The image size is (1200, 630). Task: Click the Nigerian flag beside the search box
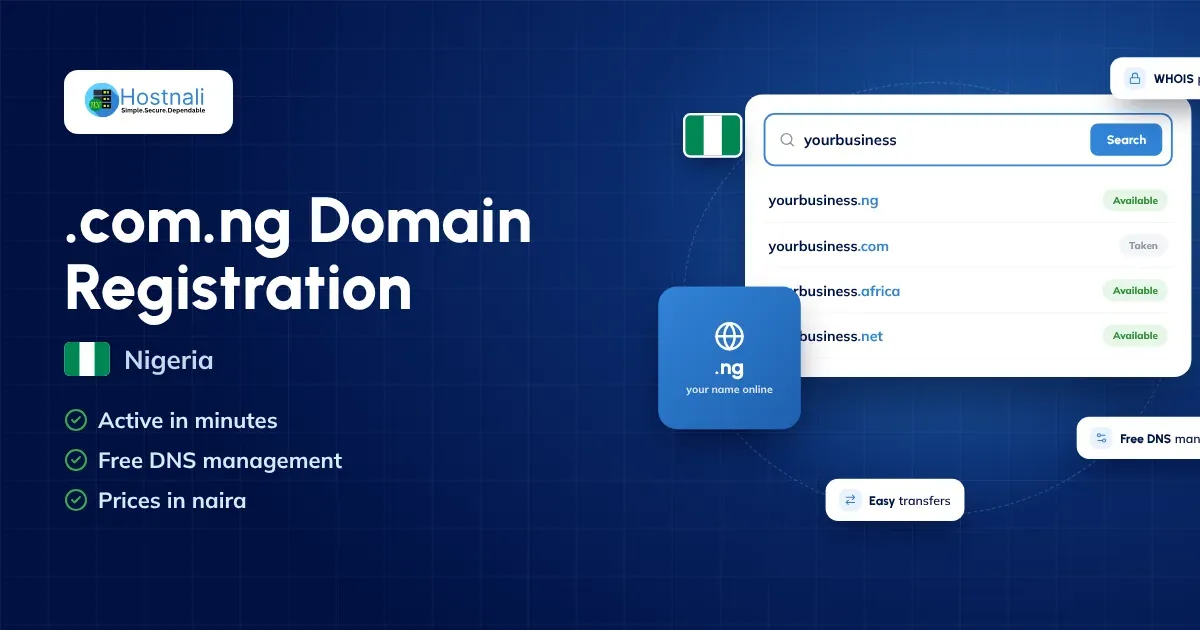[712, 135]
